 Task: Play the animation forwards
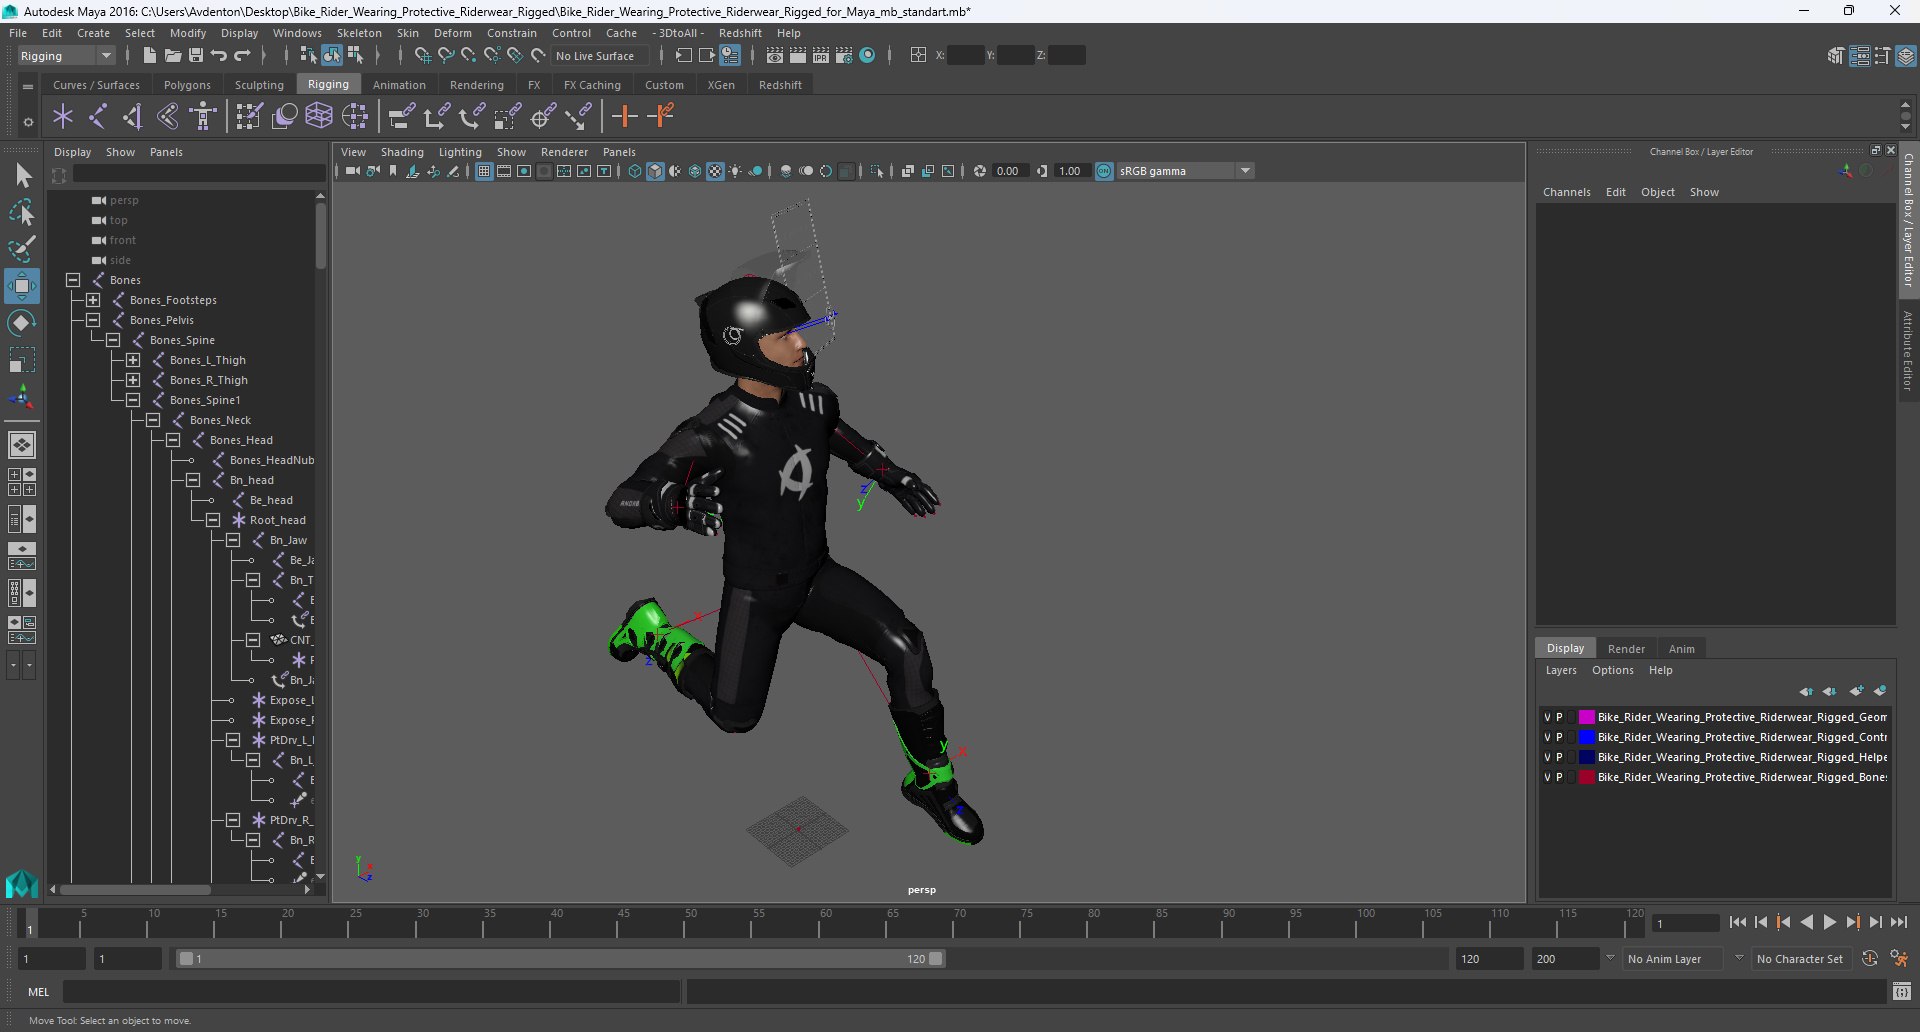1830,923
